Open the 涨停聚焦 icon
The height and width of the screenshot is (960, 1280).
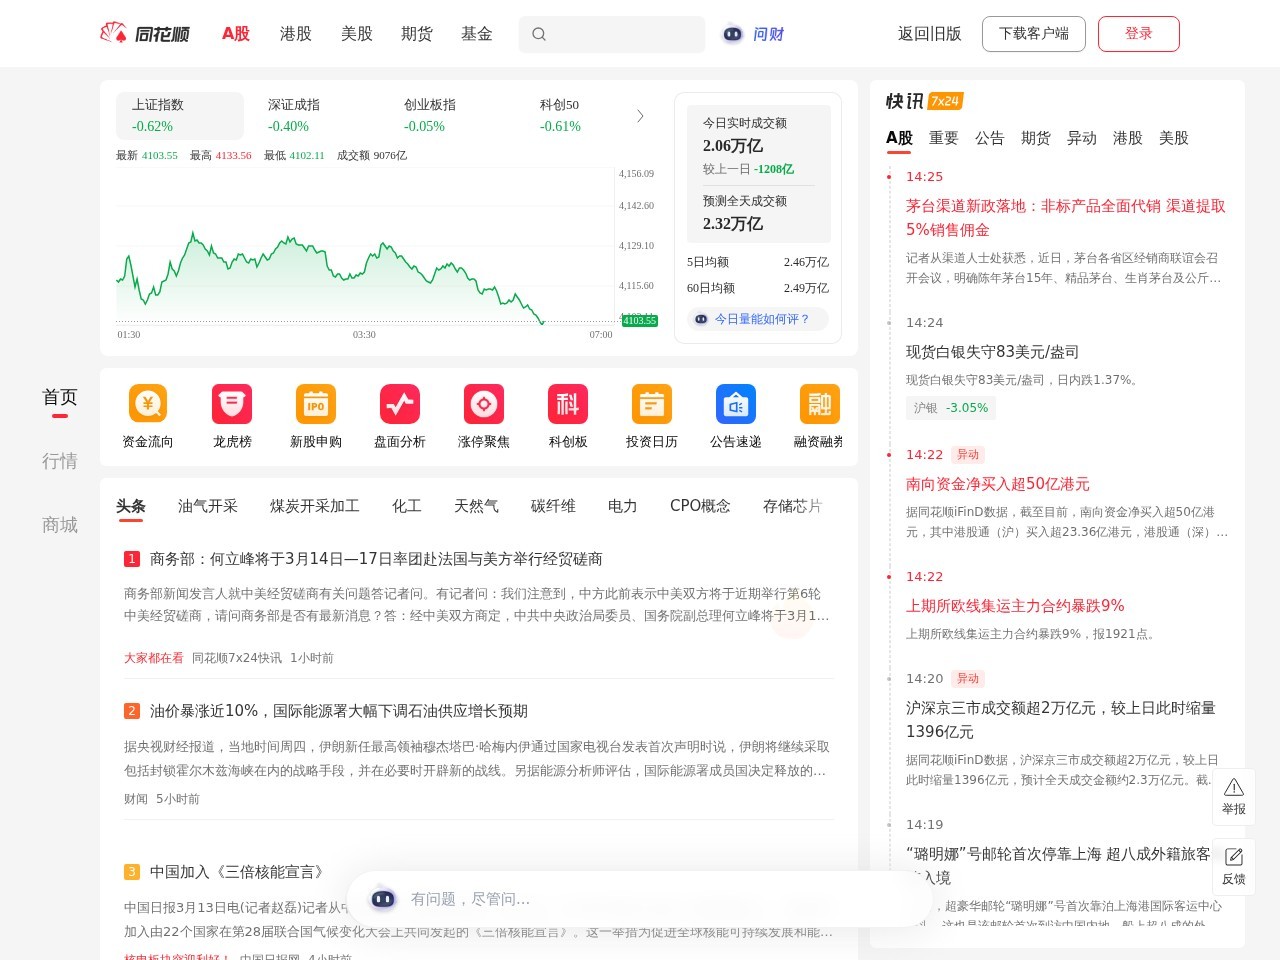[483, 415]
